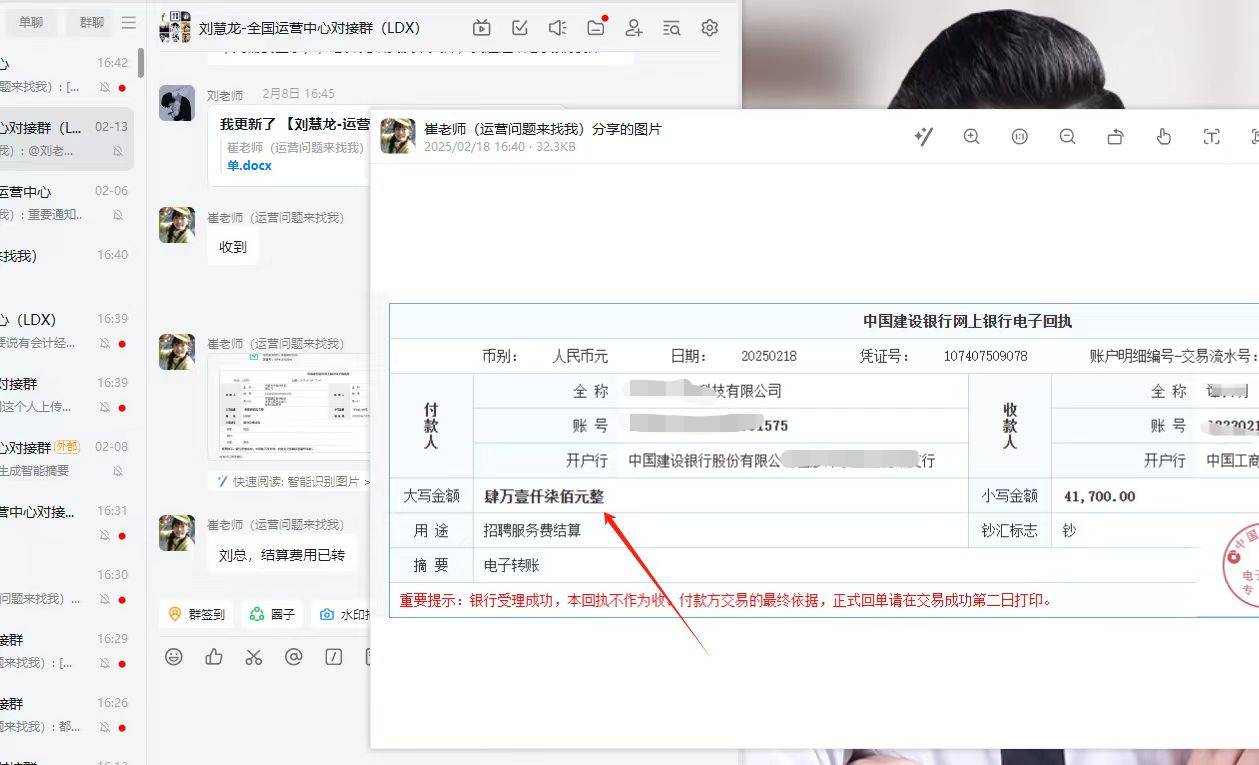This screenshot has height=765, width=1259.
Task: Open the 圈子 circle shortcut
Action: point(272,615)
